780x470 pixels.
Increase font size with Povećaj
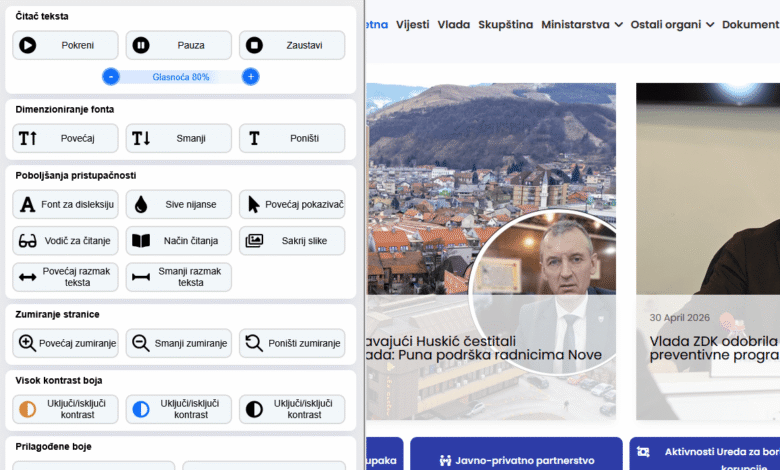point(65,138)
